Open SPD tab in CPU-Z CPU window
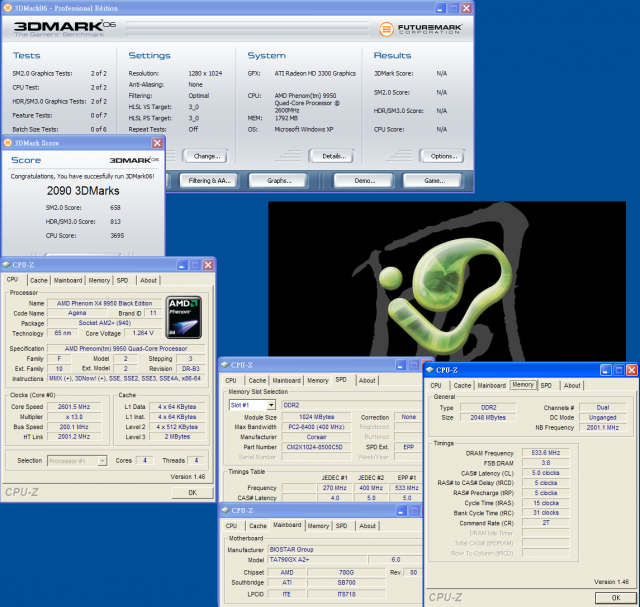 122,280
